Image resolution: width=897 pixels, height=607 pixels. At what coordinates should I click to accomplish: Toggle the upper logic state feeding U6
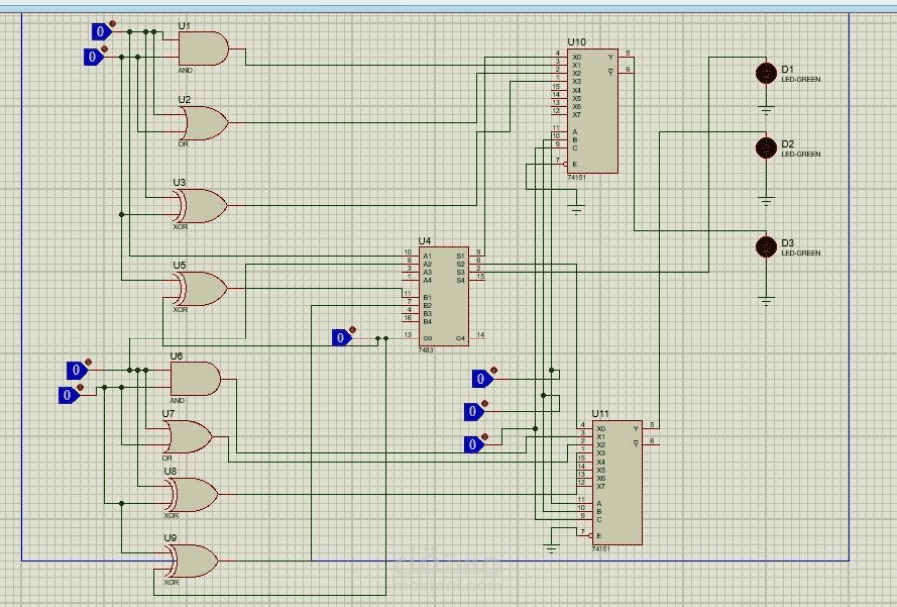click(x=75, y=370)
